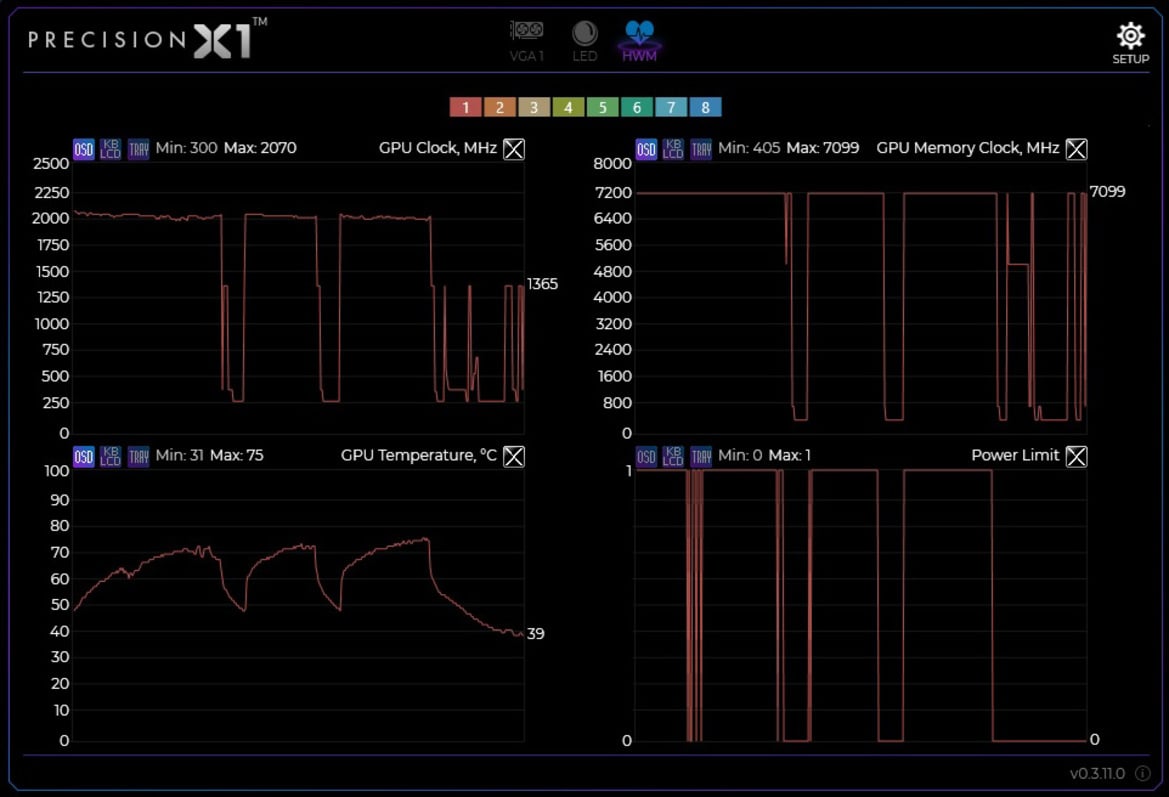Close the GPU Memory Clock graph
The height and width of the screenshot is (797, 1169).
pos(1076,149)
